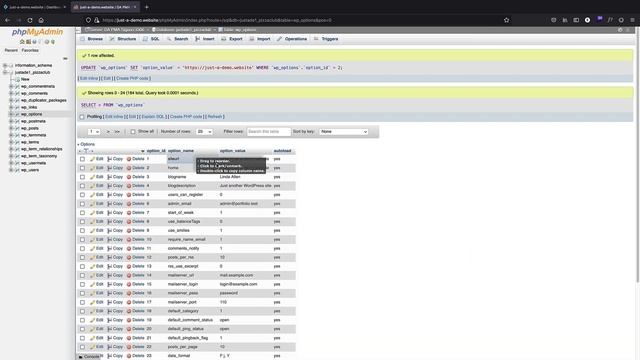Open a new browser tab
This screenshot has height=360, width=640.
tap(147, 7)
